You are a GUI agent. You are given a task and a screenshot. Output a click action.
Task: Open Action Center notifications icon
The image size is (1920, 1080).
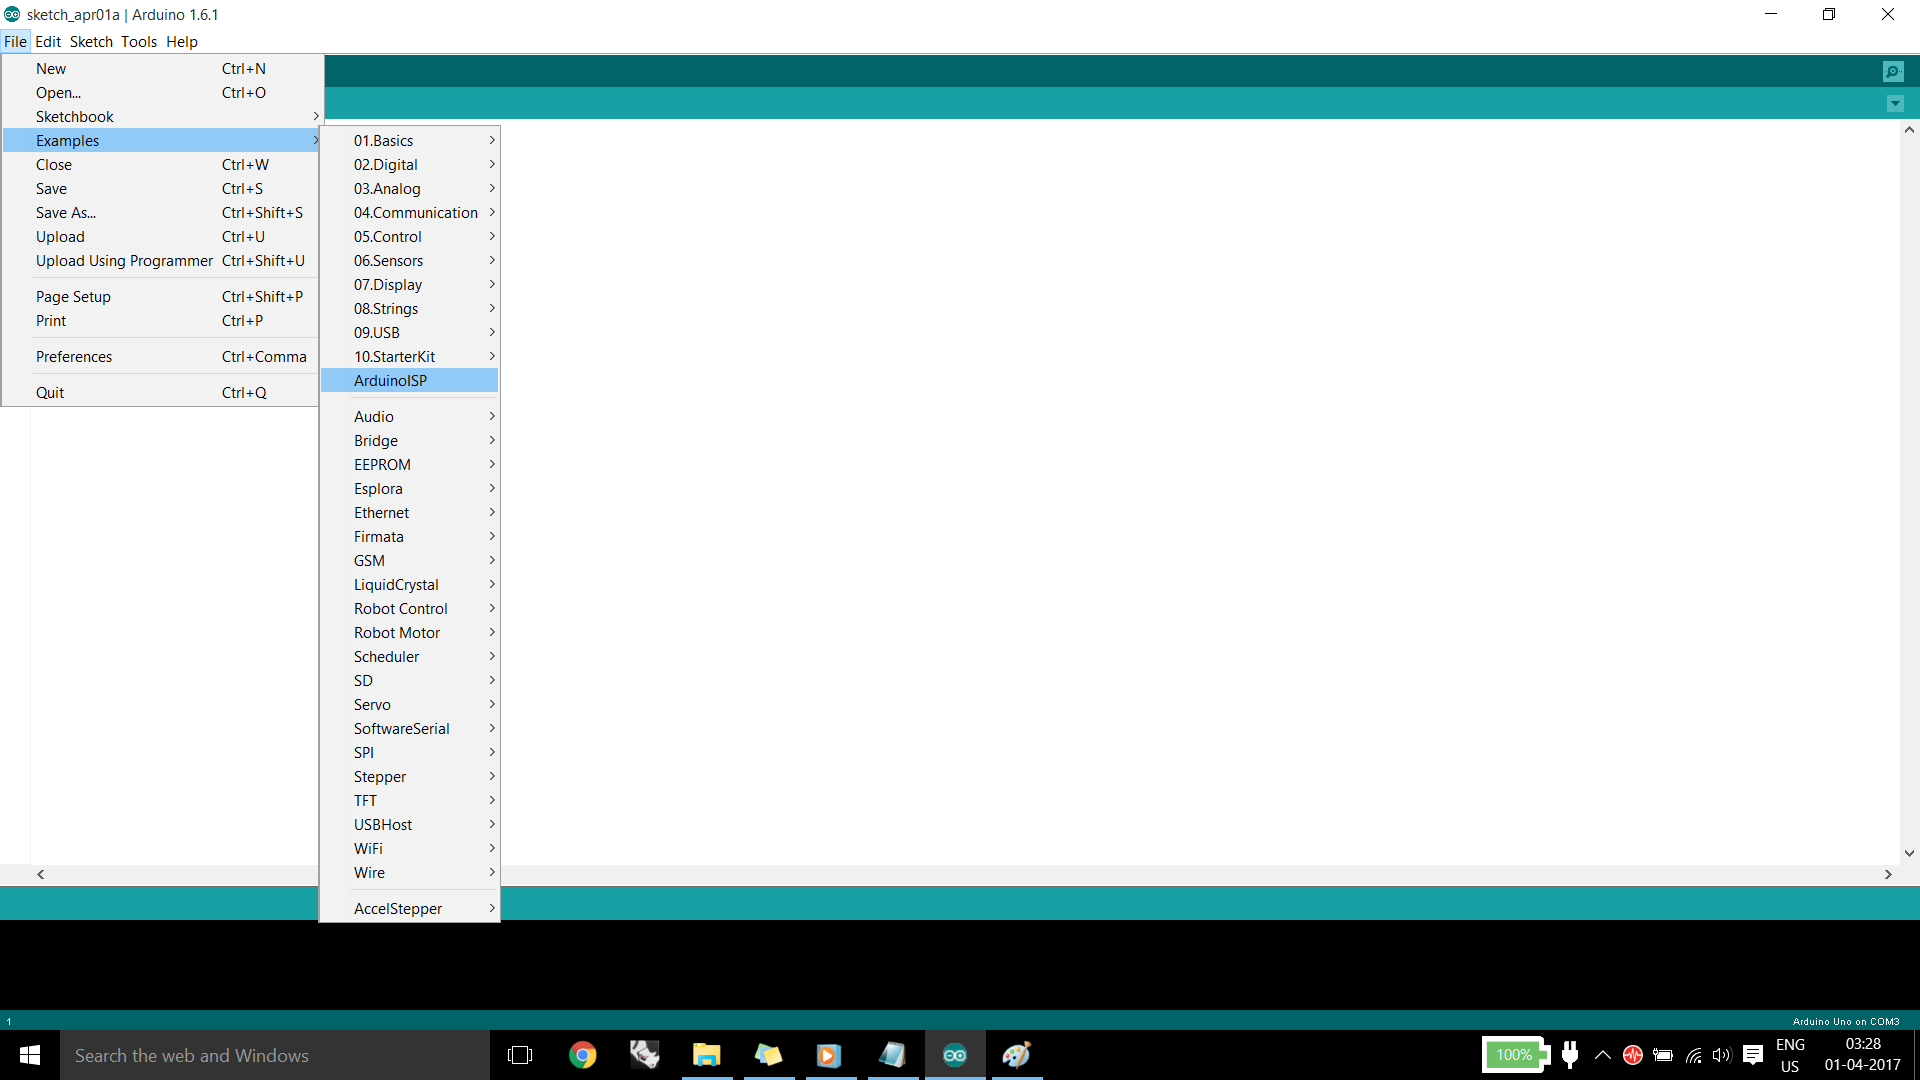tap(1753, 1055)
